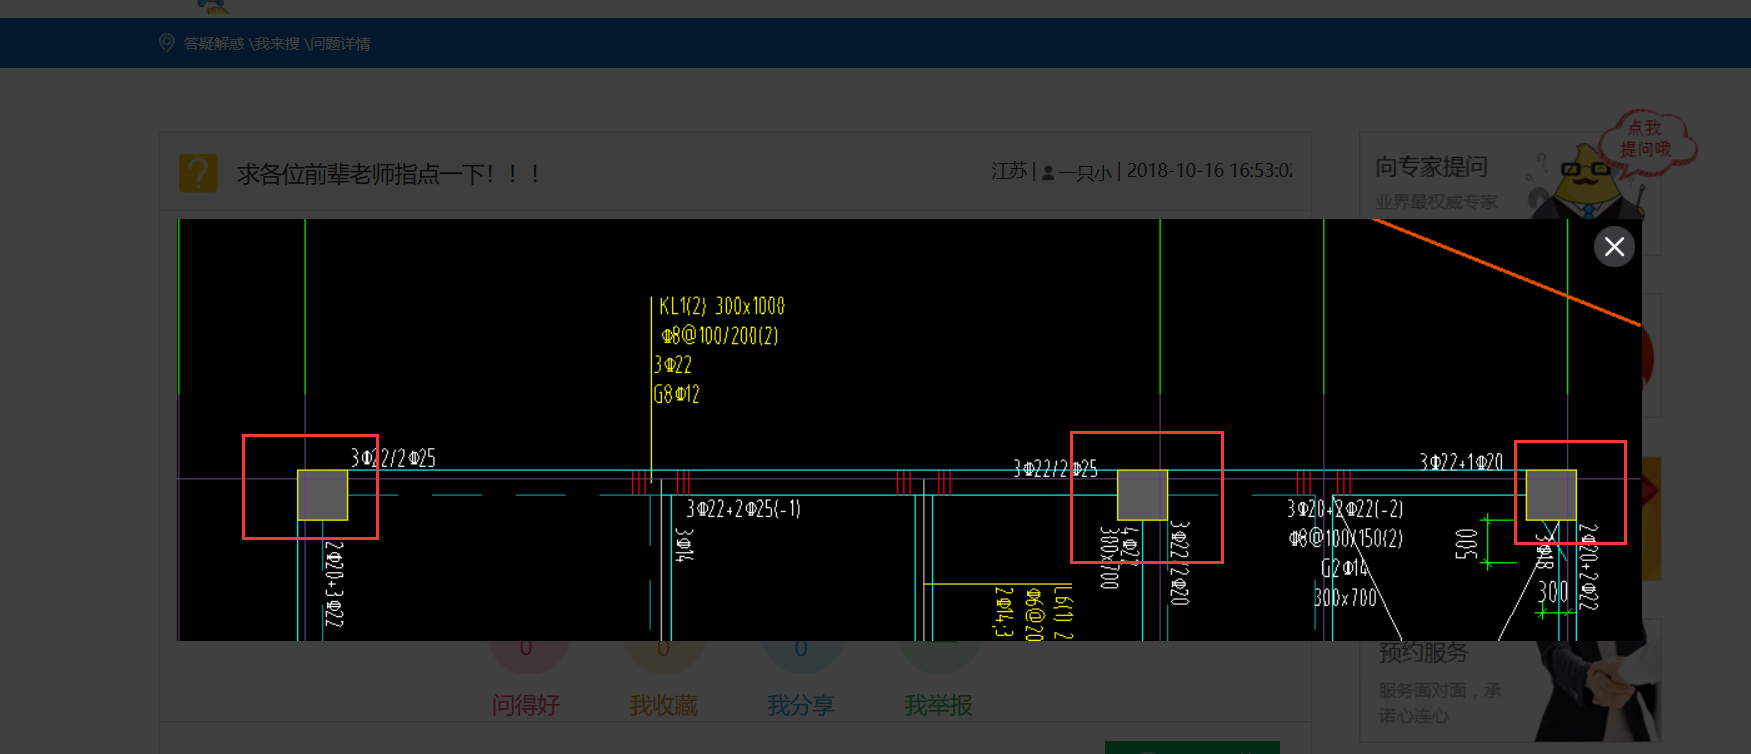
Task: Click the yellow question mark icon
Action: (x=198, y=173)
